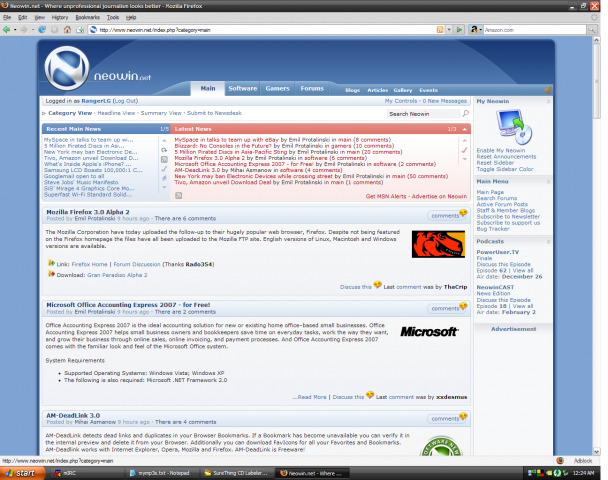Viewport: 608px width, 480px height.
Task: Click the Adblock status bar item
Action: pyautogui.click(x=583, y=461)
